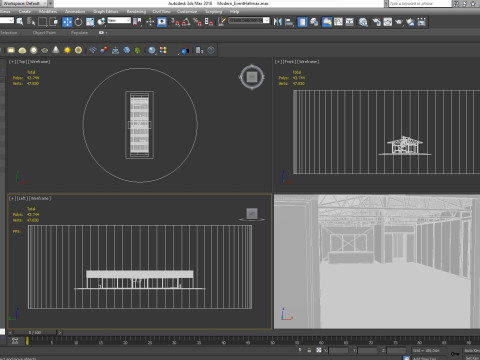Open the Curve Editor icon
480x360 pixels.
[x=338, y=22]
